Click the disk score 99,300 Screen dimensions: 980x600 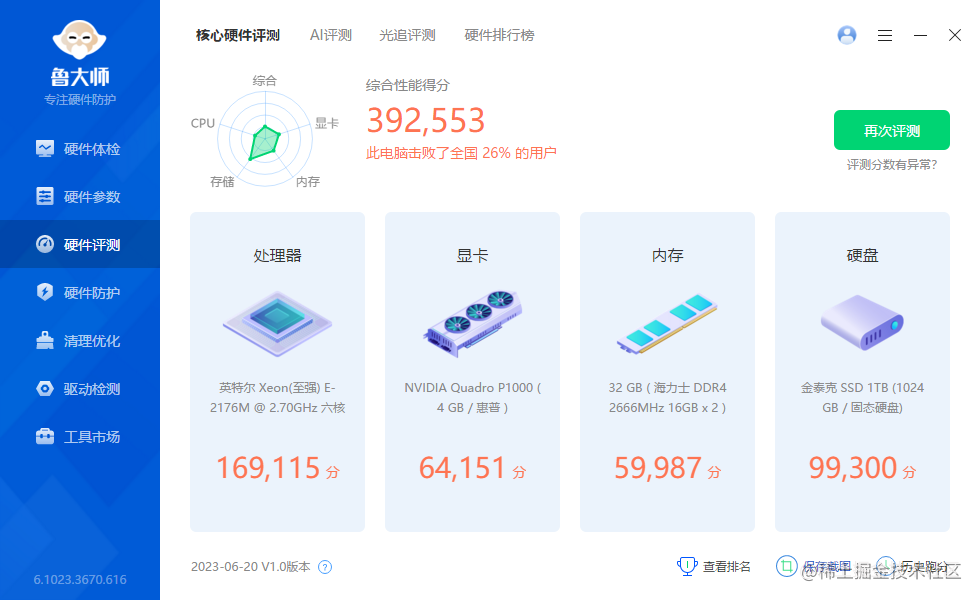853,468
